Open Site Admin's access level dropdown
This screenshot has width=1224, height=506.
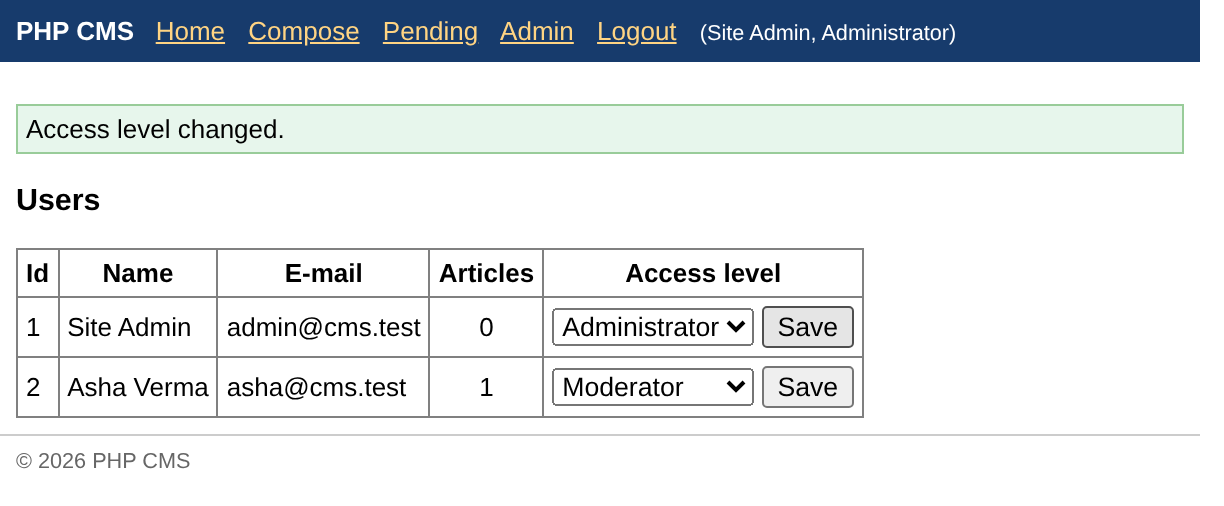pos(653,327)
